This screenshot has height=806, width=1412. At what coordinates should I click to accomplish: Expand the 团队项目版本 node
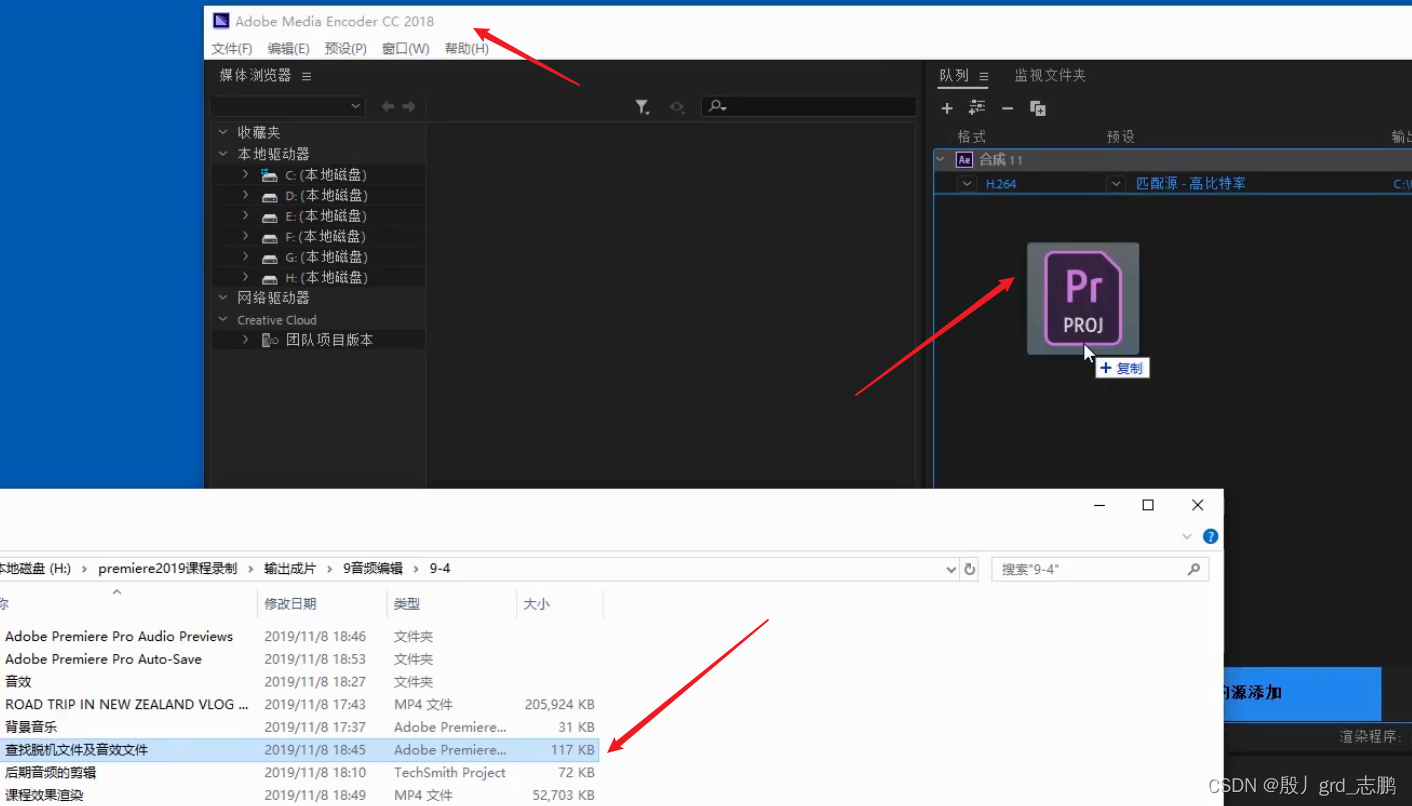click(245, 340)
